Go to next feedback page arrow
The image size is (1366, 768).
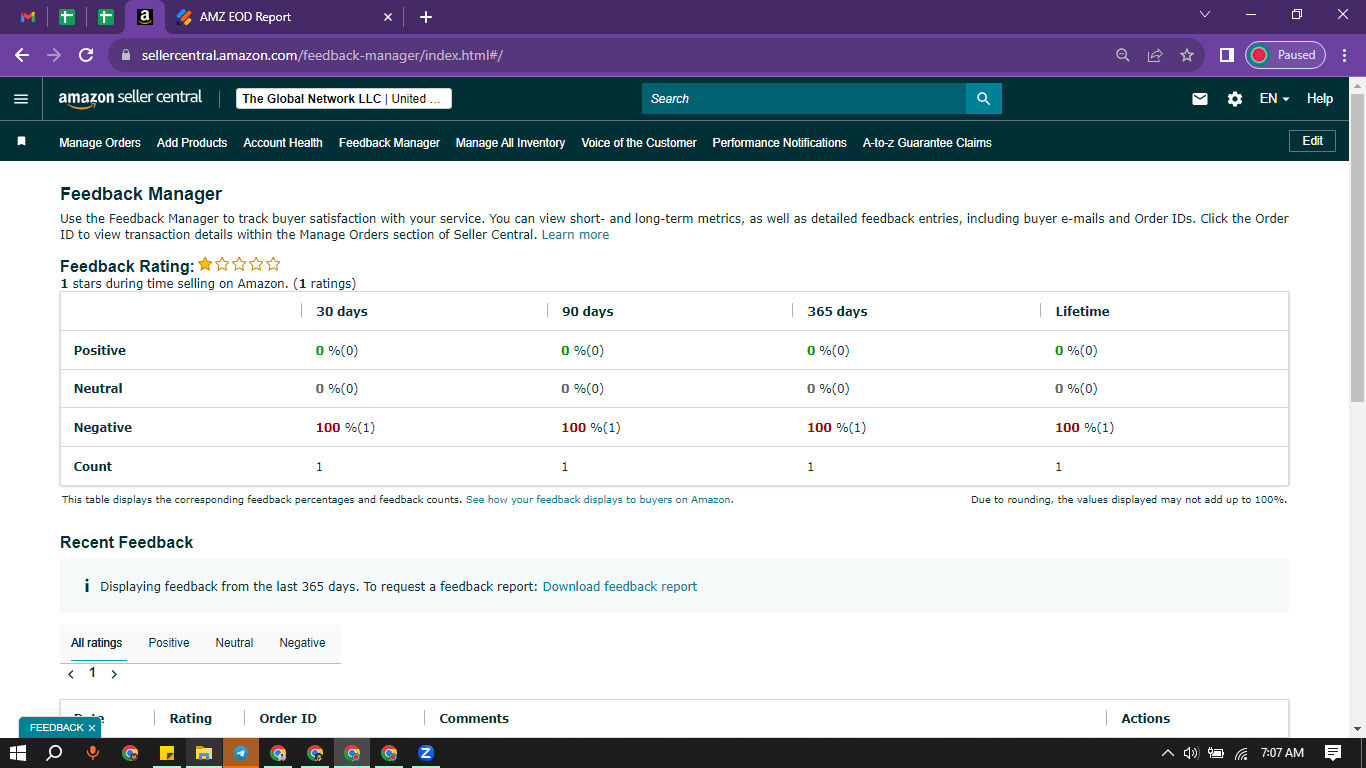click(114, 674)
